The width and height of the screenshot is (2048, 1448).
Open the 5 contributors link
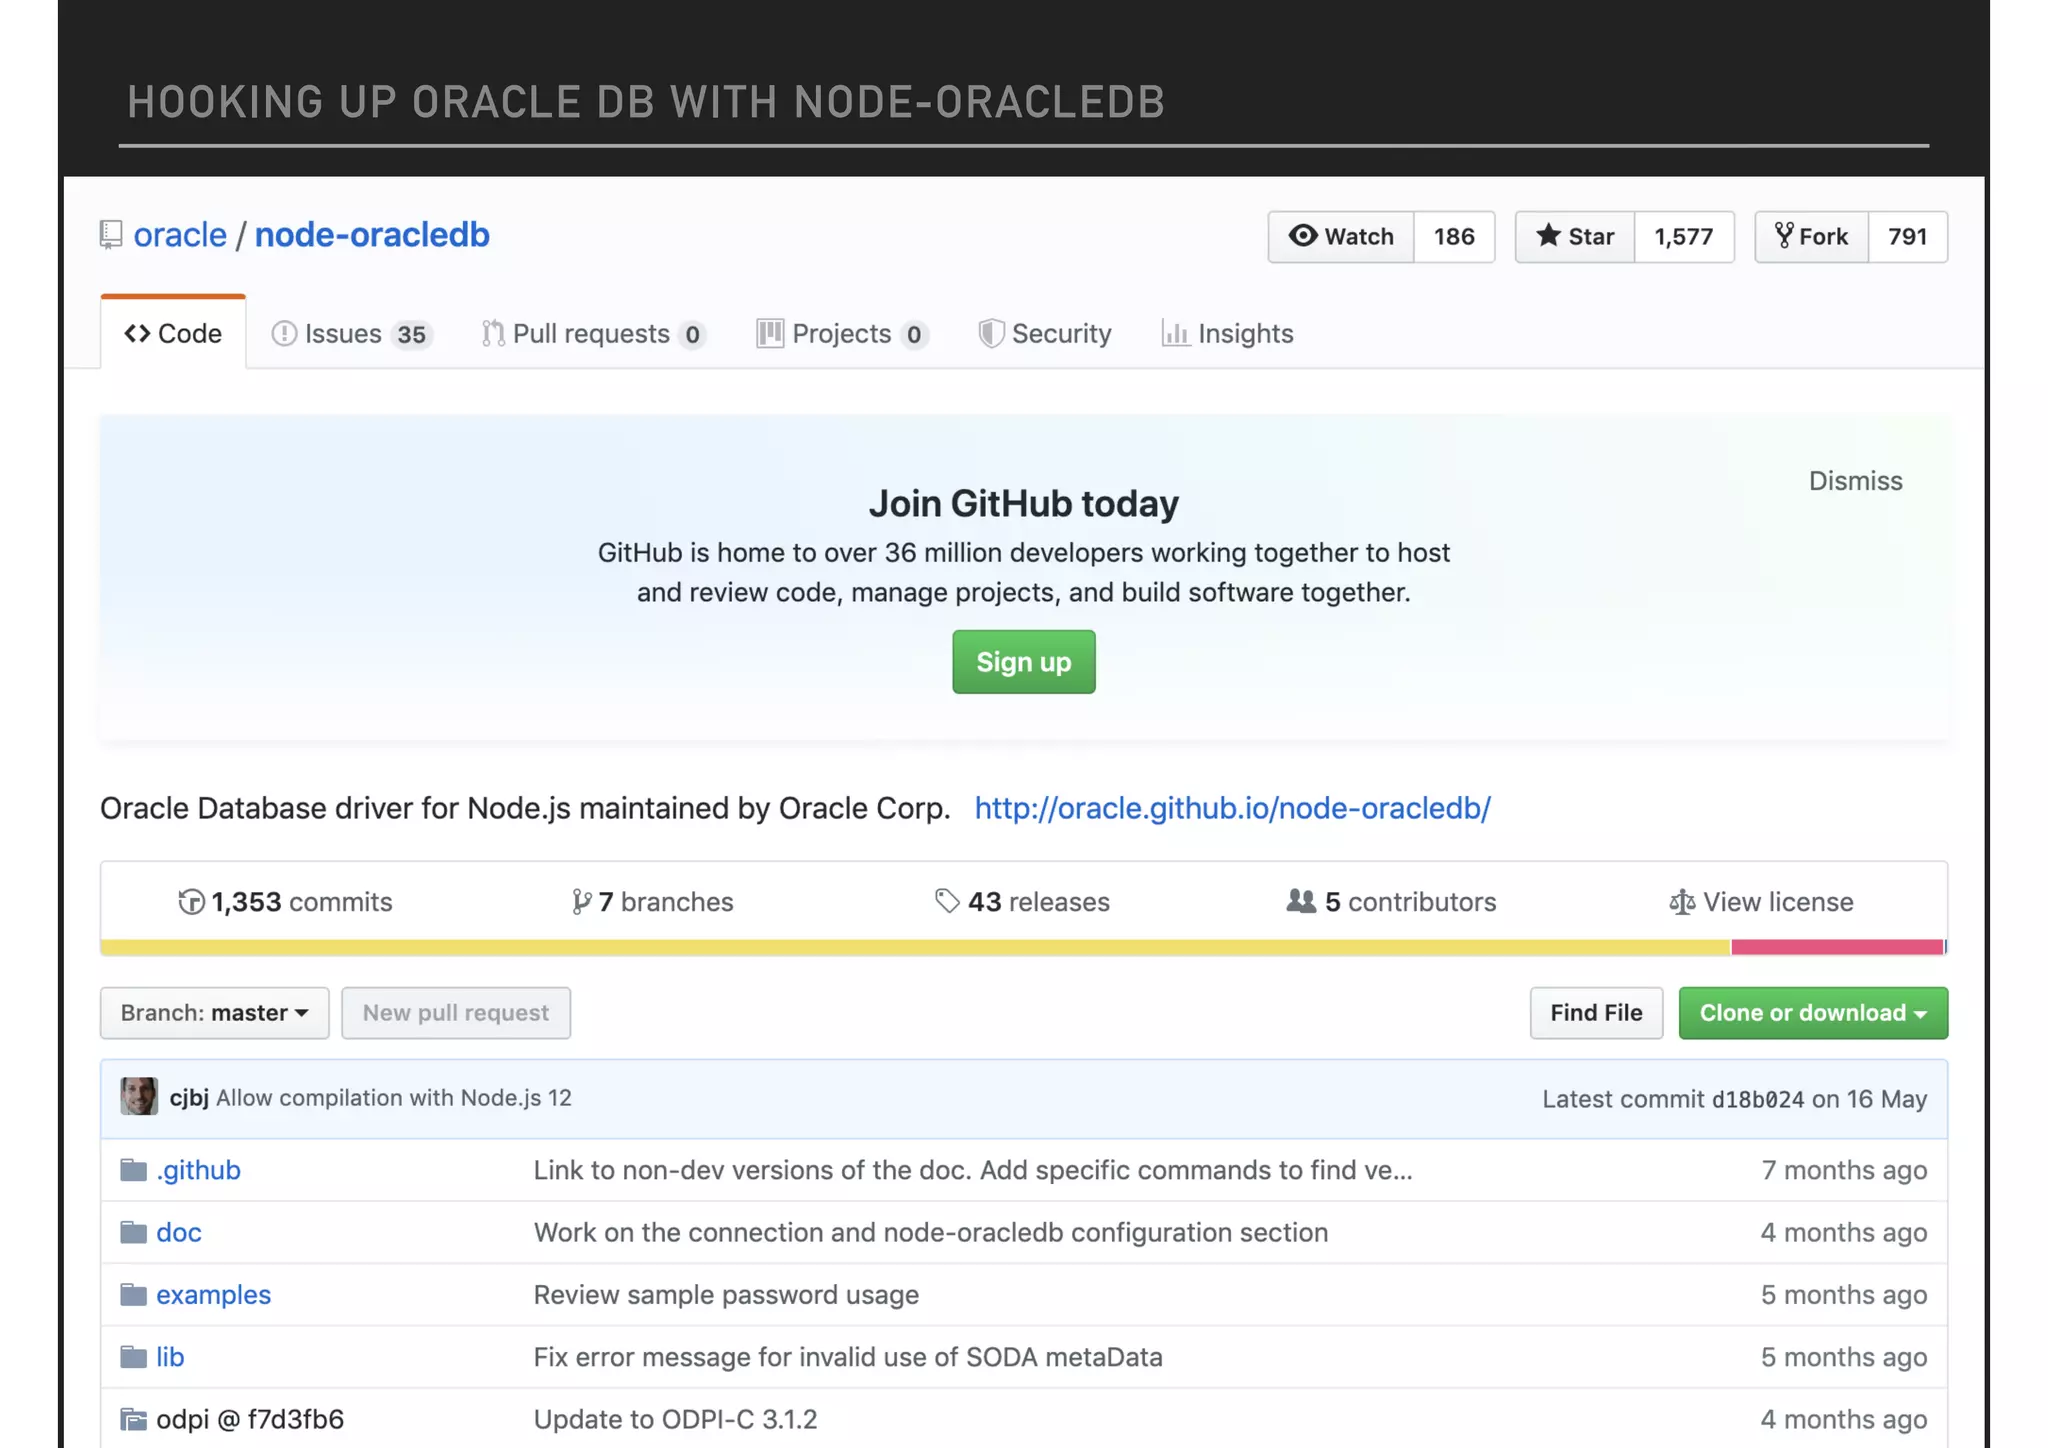[1391, 902]
